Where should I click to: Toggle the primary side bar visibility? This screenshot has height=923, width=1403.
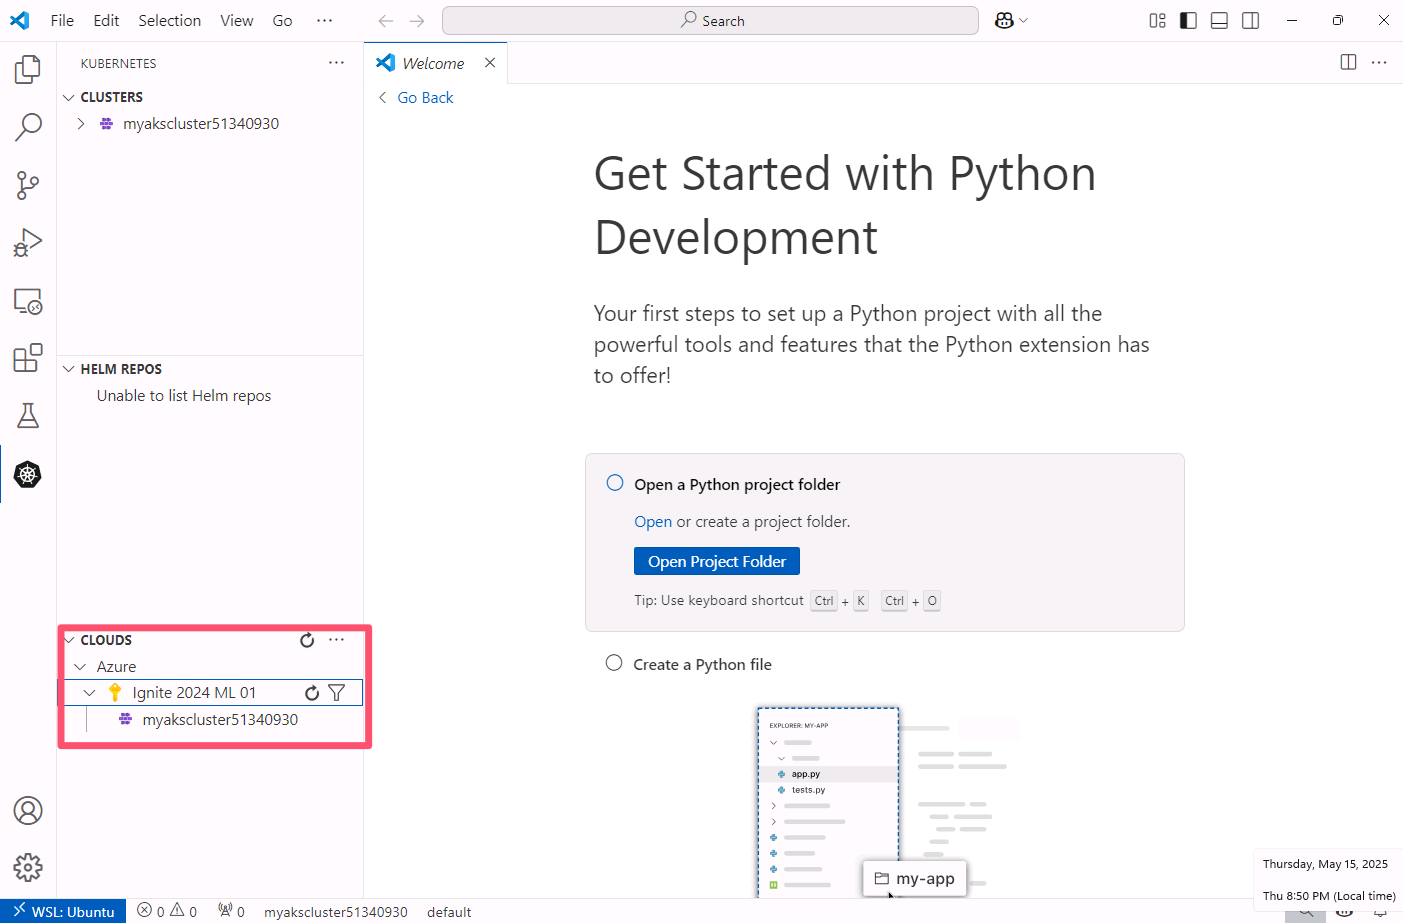pyautogui.click(x=1188, y=21)
